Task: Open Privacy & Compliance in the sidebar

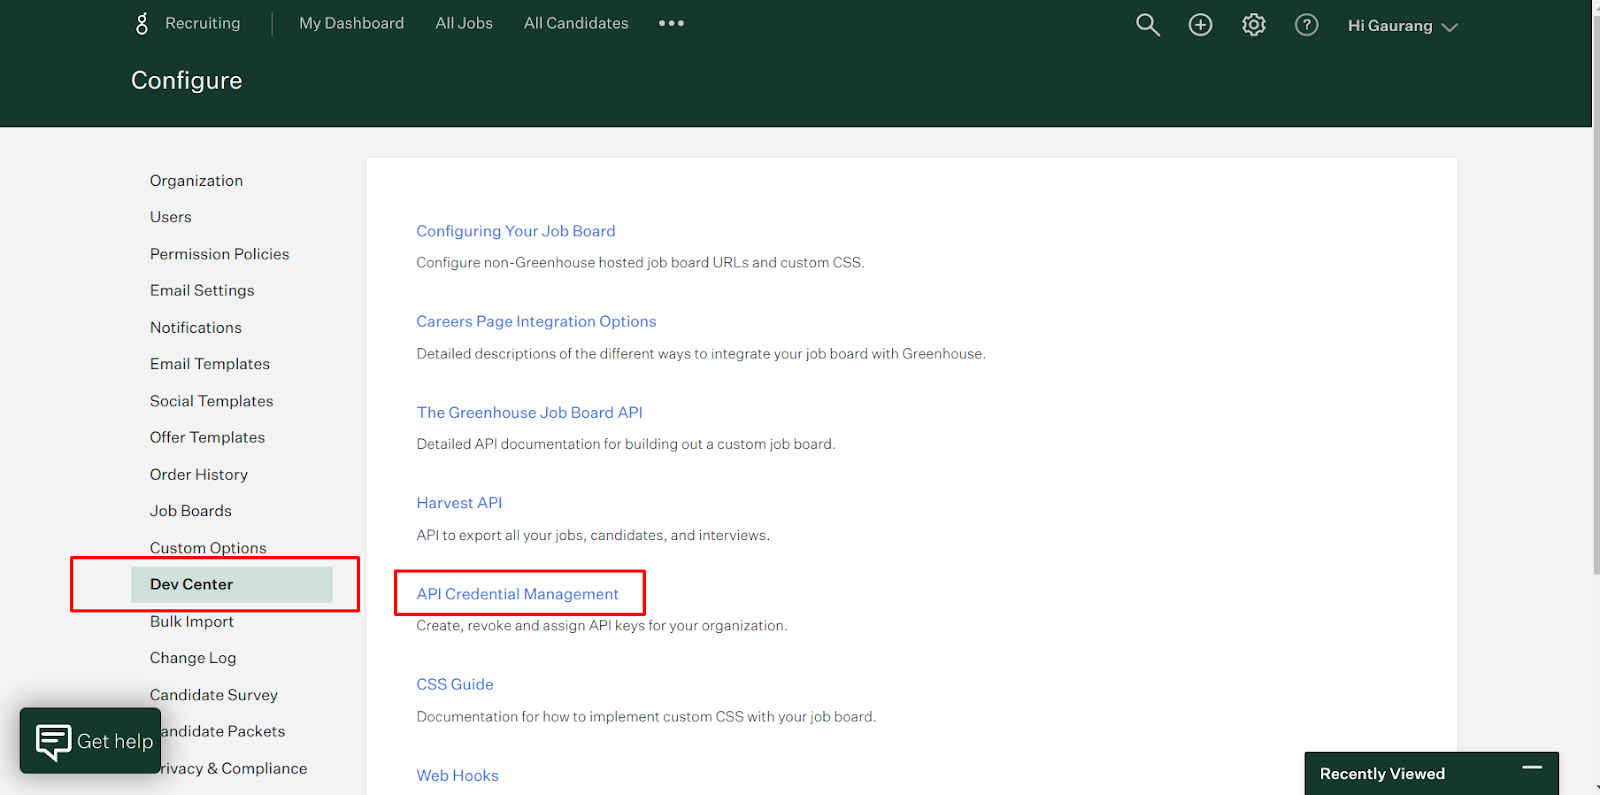Action: (x=232, y=768)
